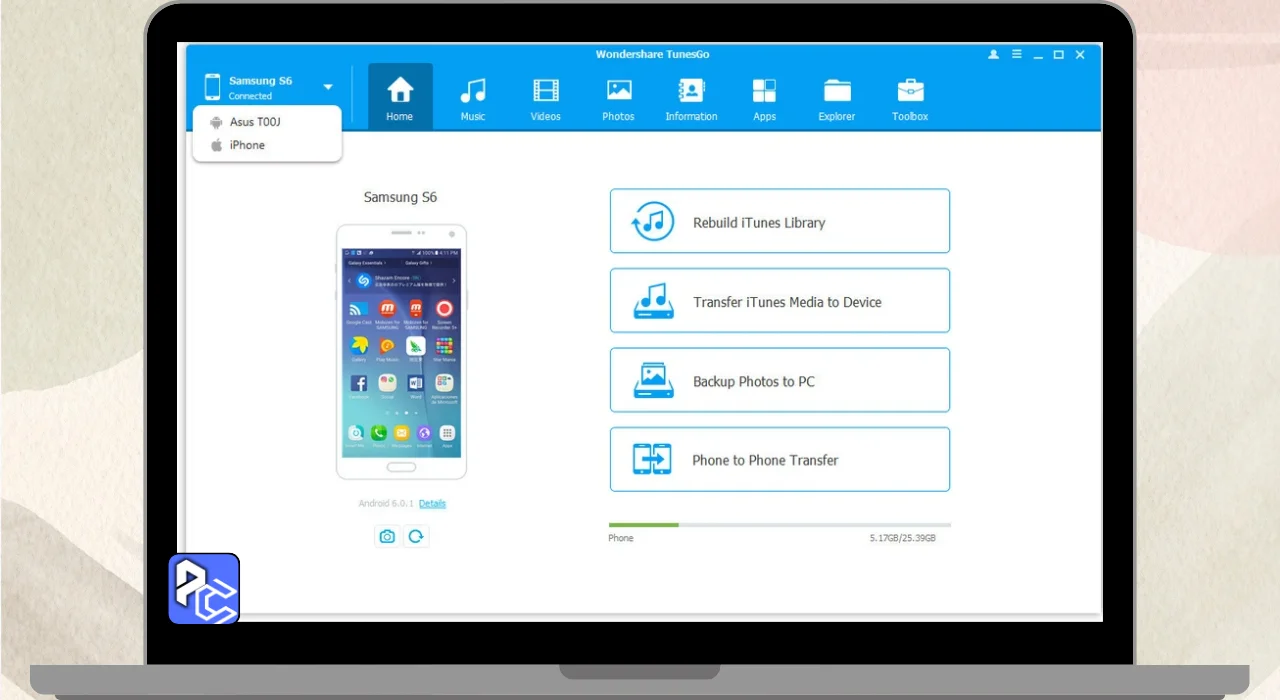Image resolution: width=1280 pixels, height=700 pixels.
Task: Click the Android 6.0.1 version text
Action: click(x=386, y=504)
